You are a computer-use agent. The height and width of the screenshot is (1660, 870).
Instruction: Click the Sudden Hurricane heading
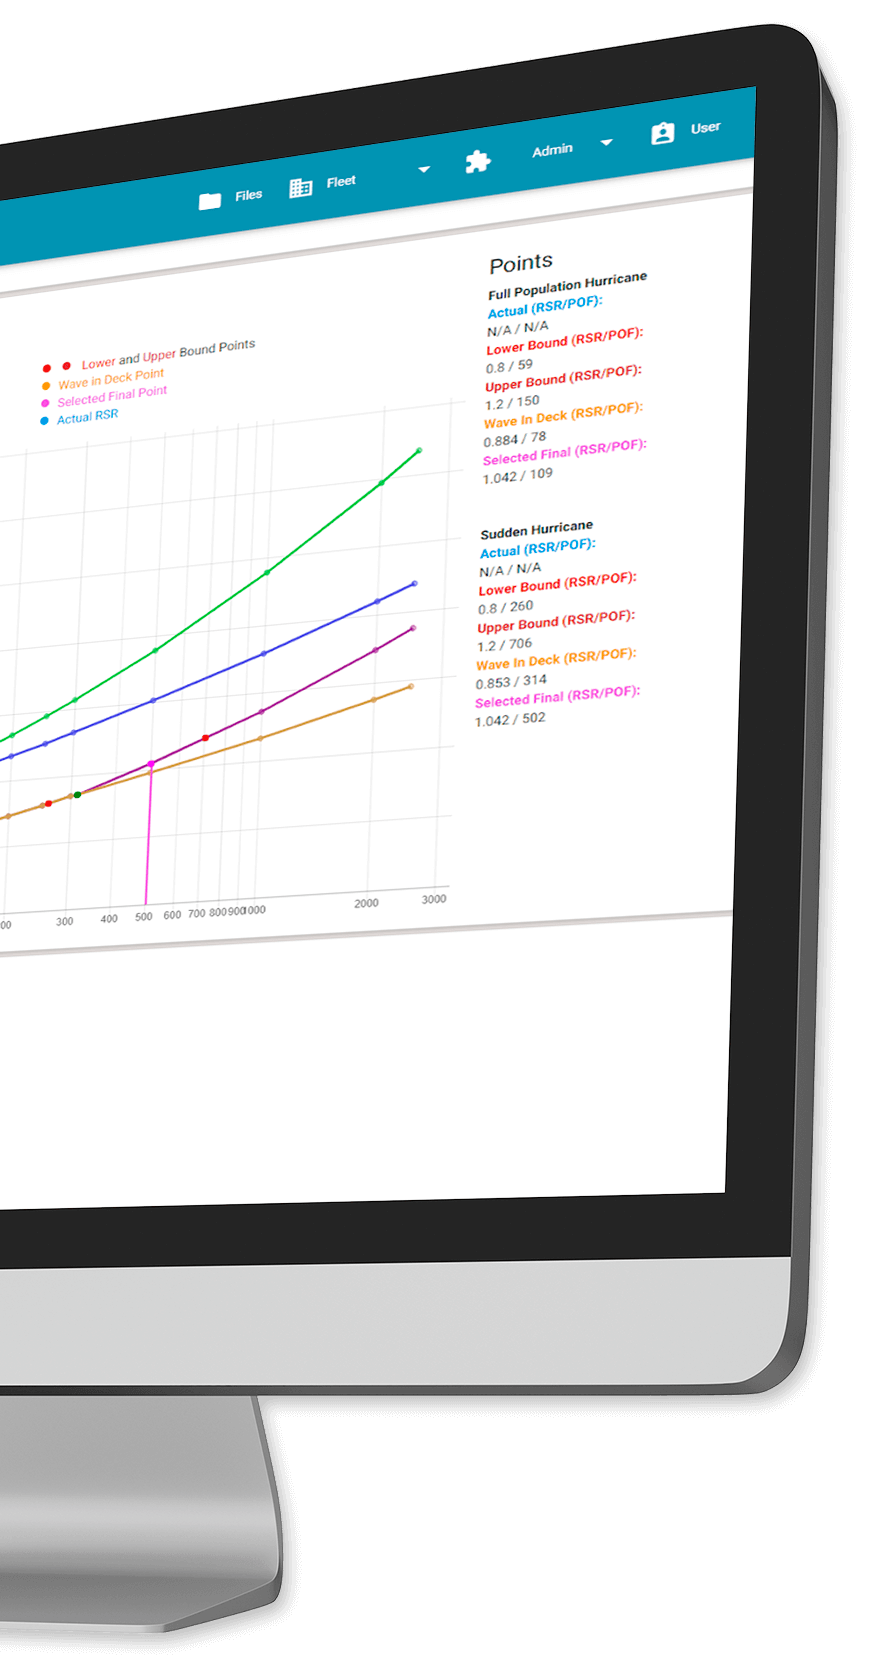coord(536,530)
